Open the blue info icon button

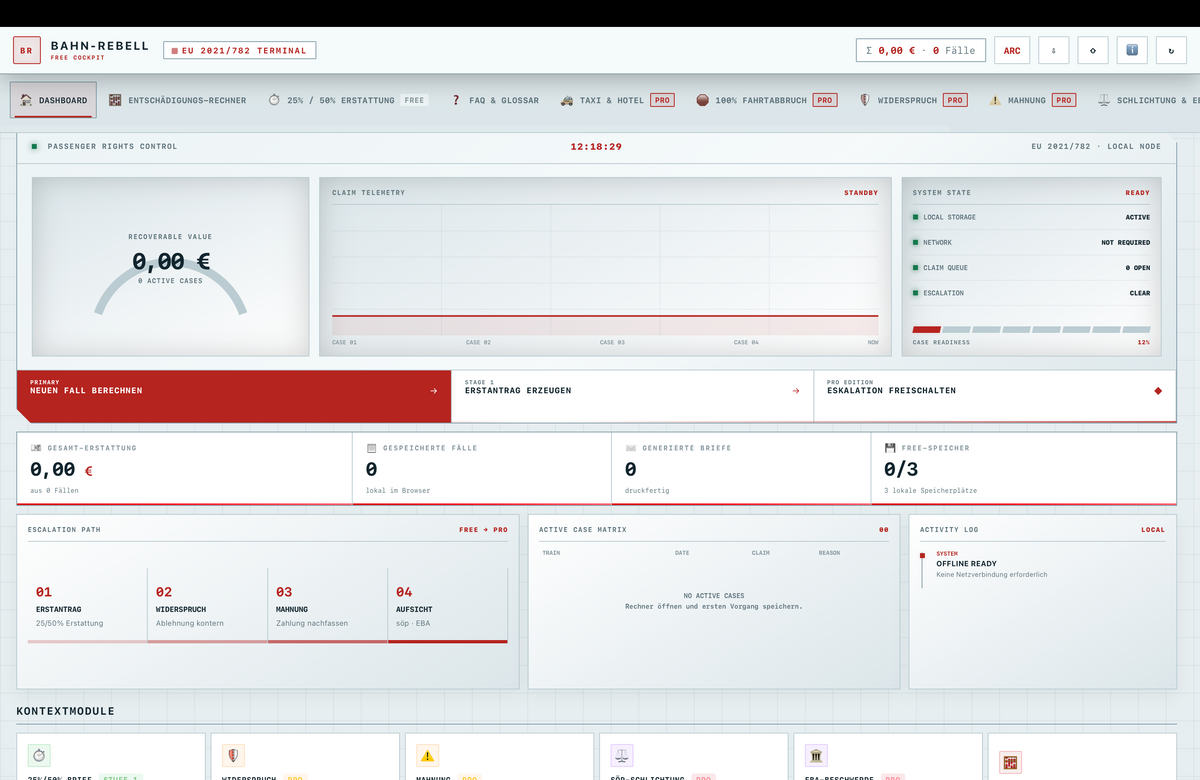(x=1132, y=50)
